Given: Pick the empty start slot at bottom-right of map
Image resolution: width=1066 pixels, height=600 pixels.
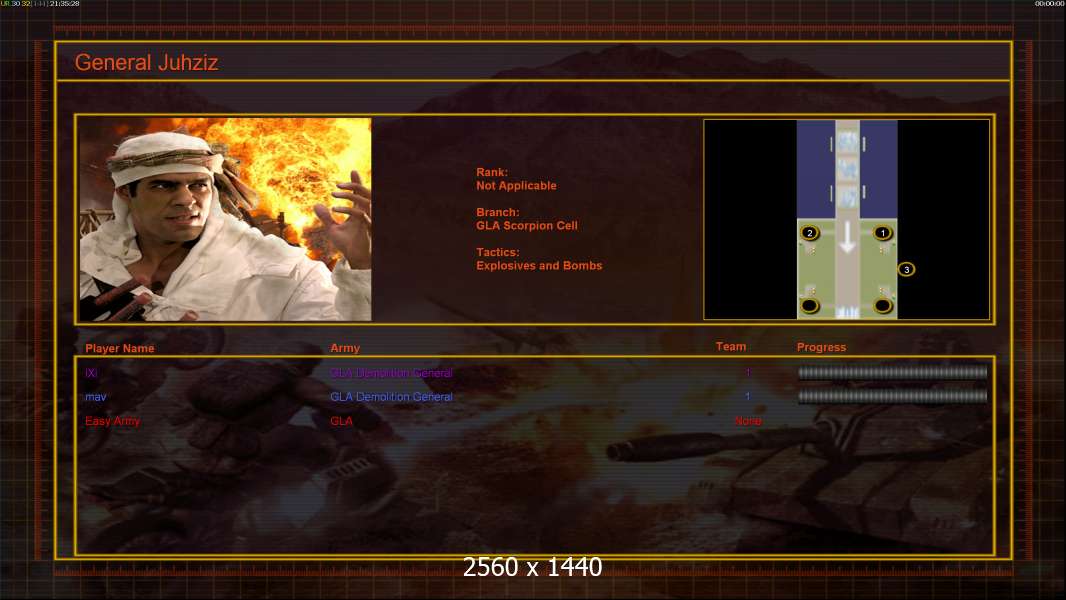Looking at the screenshot, I should [x=882, y=306].
